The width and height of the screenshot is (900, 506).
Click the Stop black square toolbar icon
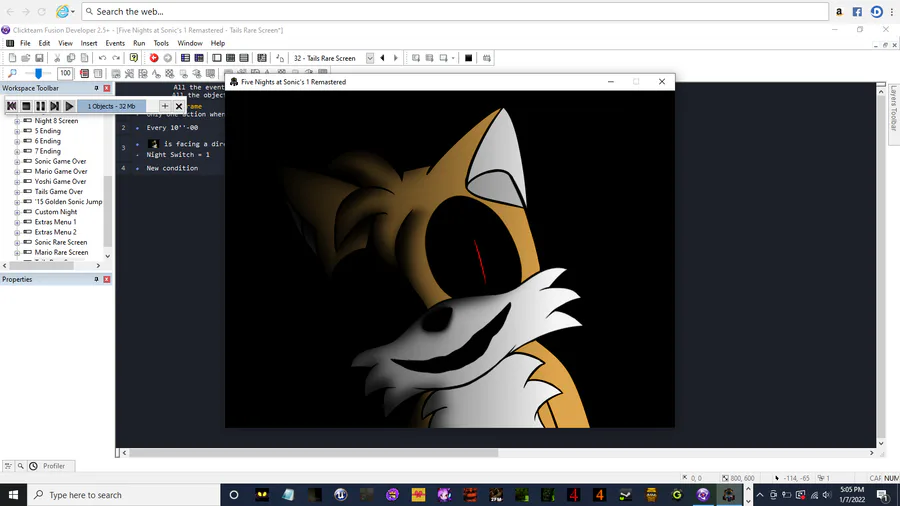(x=468, y=58)
